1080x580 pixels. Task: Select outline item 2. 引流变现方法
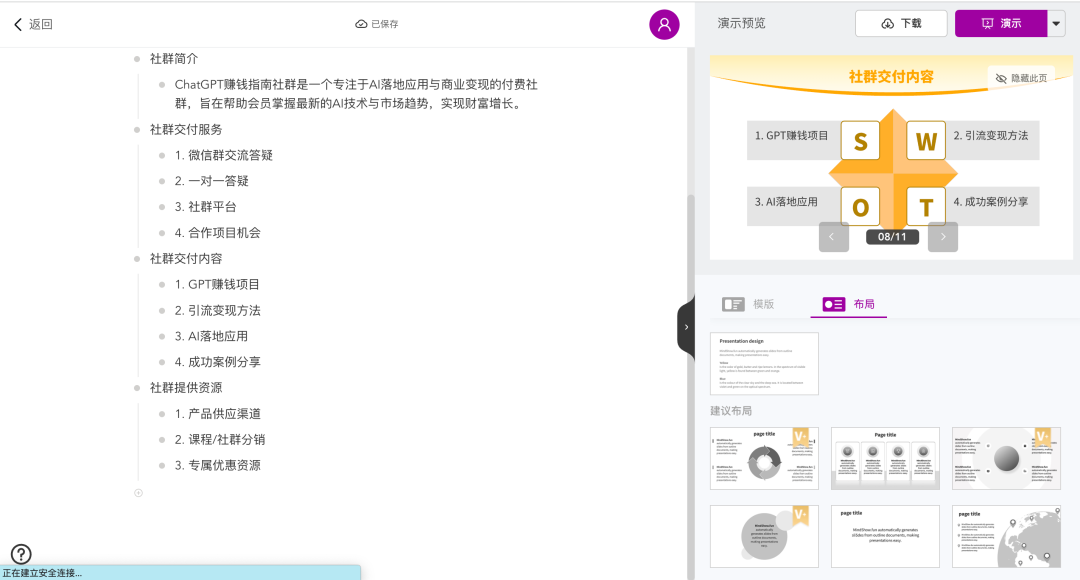point(218,311)
